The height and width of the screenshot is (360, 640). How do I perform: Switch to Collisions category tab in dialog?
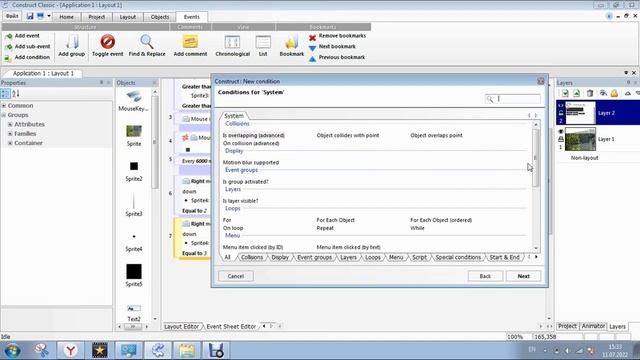pos(251,258)
